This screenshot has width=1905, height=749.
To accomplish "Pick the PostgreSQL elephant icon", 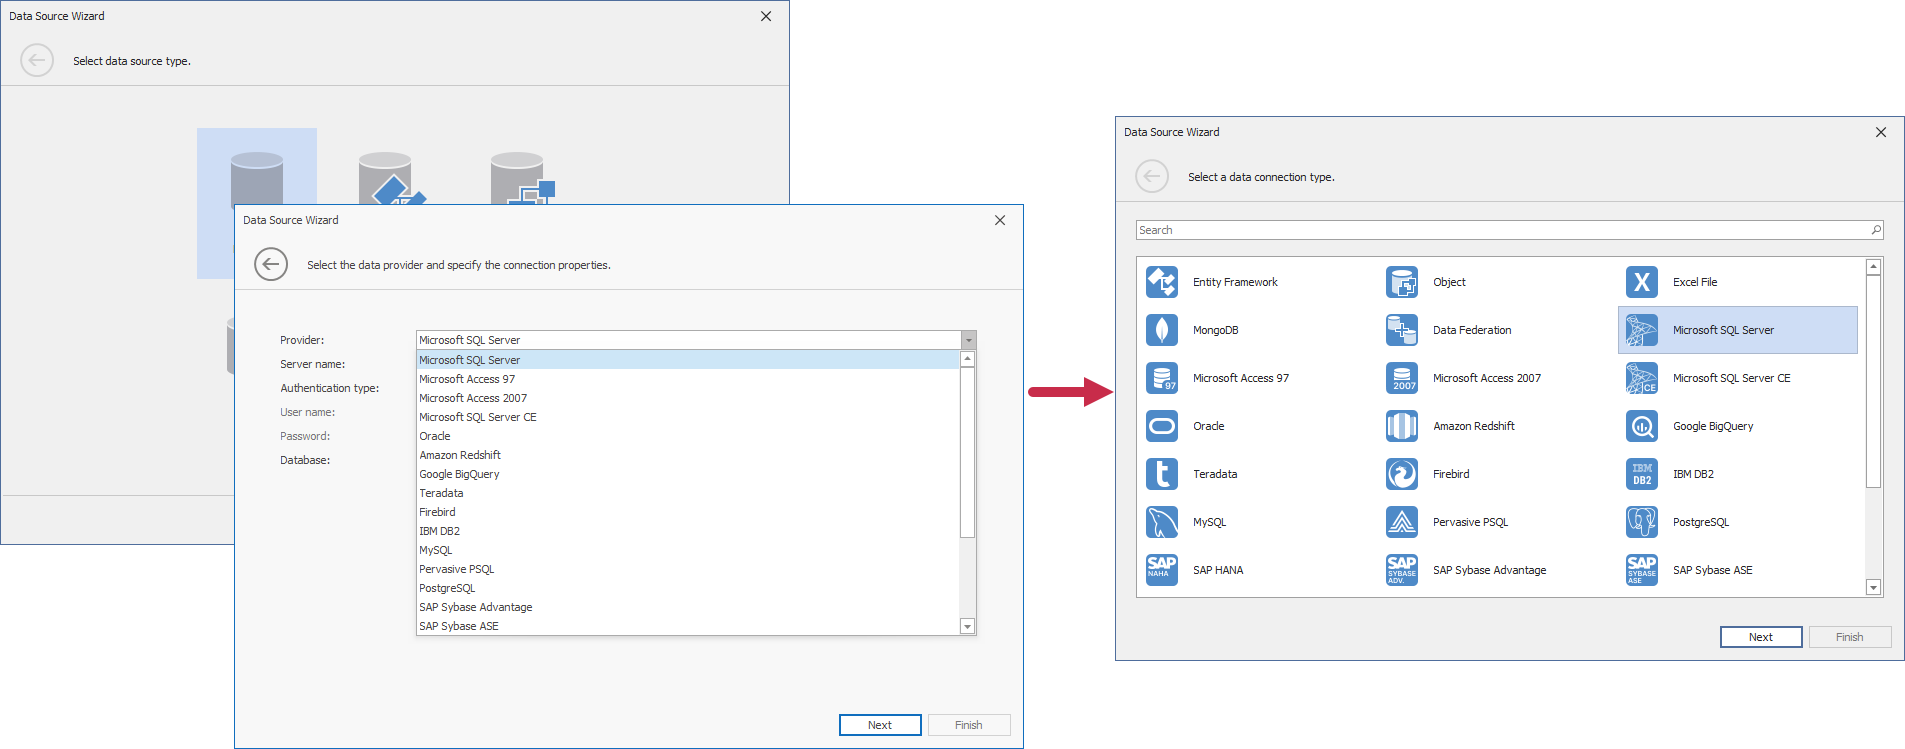I will [1641, 522].
